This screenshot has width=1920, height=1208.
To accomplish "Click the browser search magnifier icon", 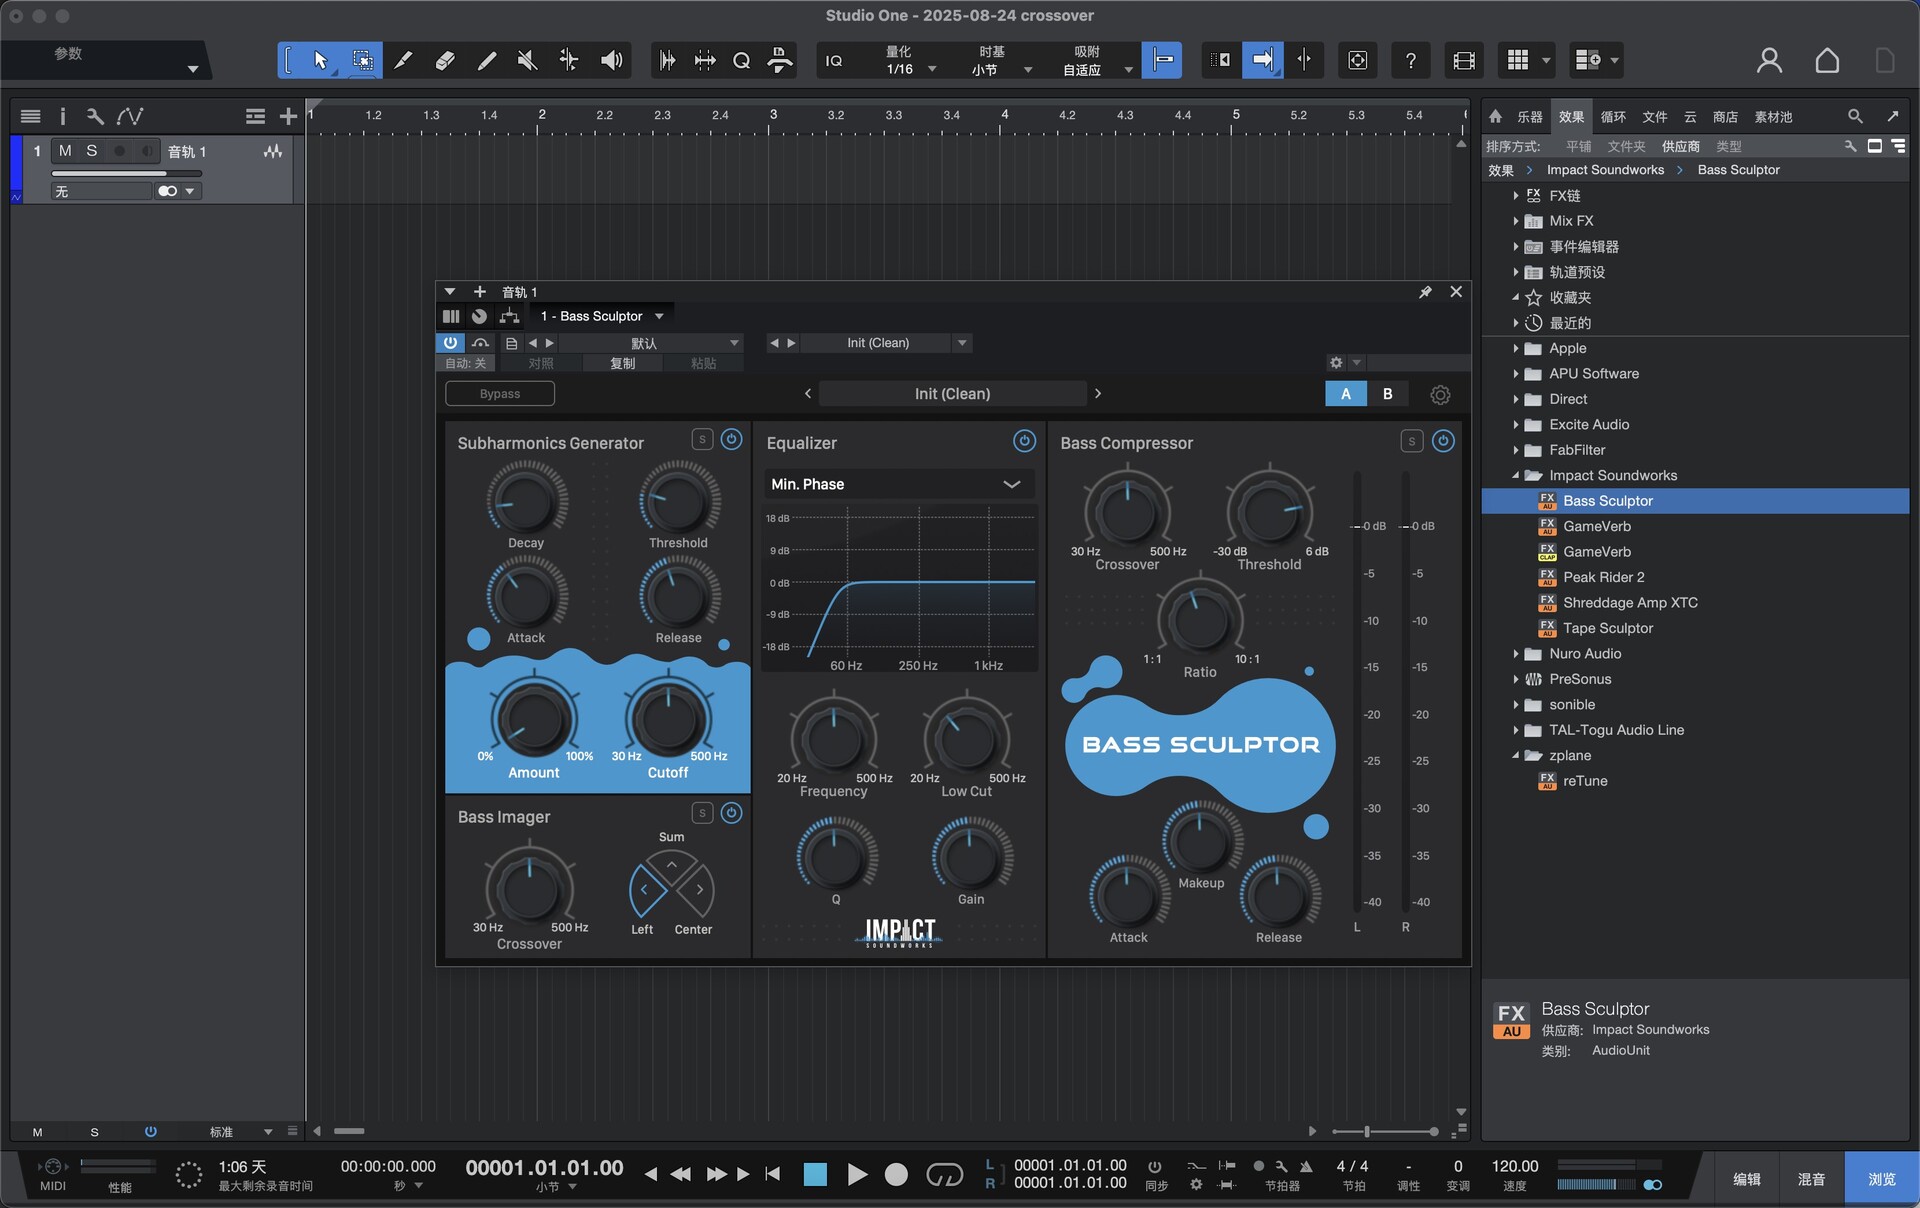I will (x=1855, y=117).
